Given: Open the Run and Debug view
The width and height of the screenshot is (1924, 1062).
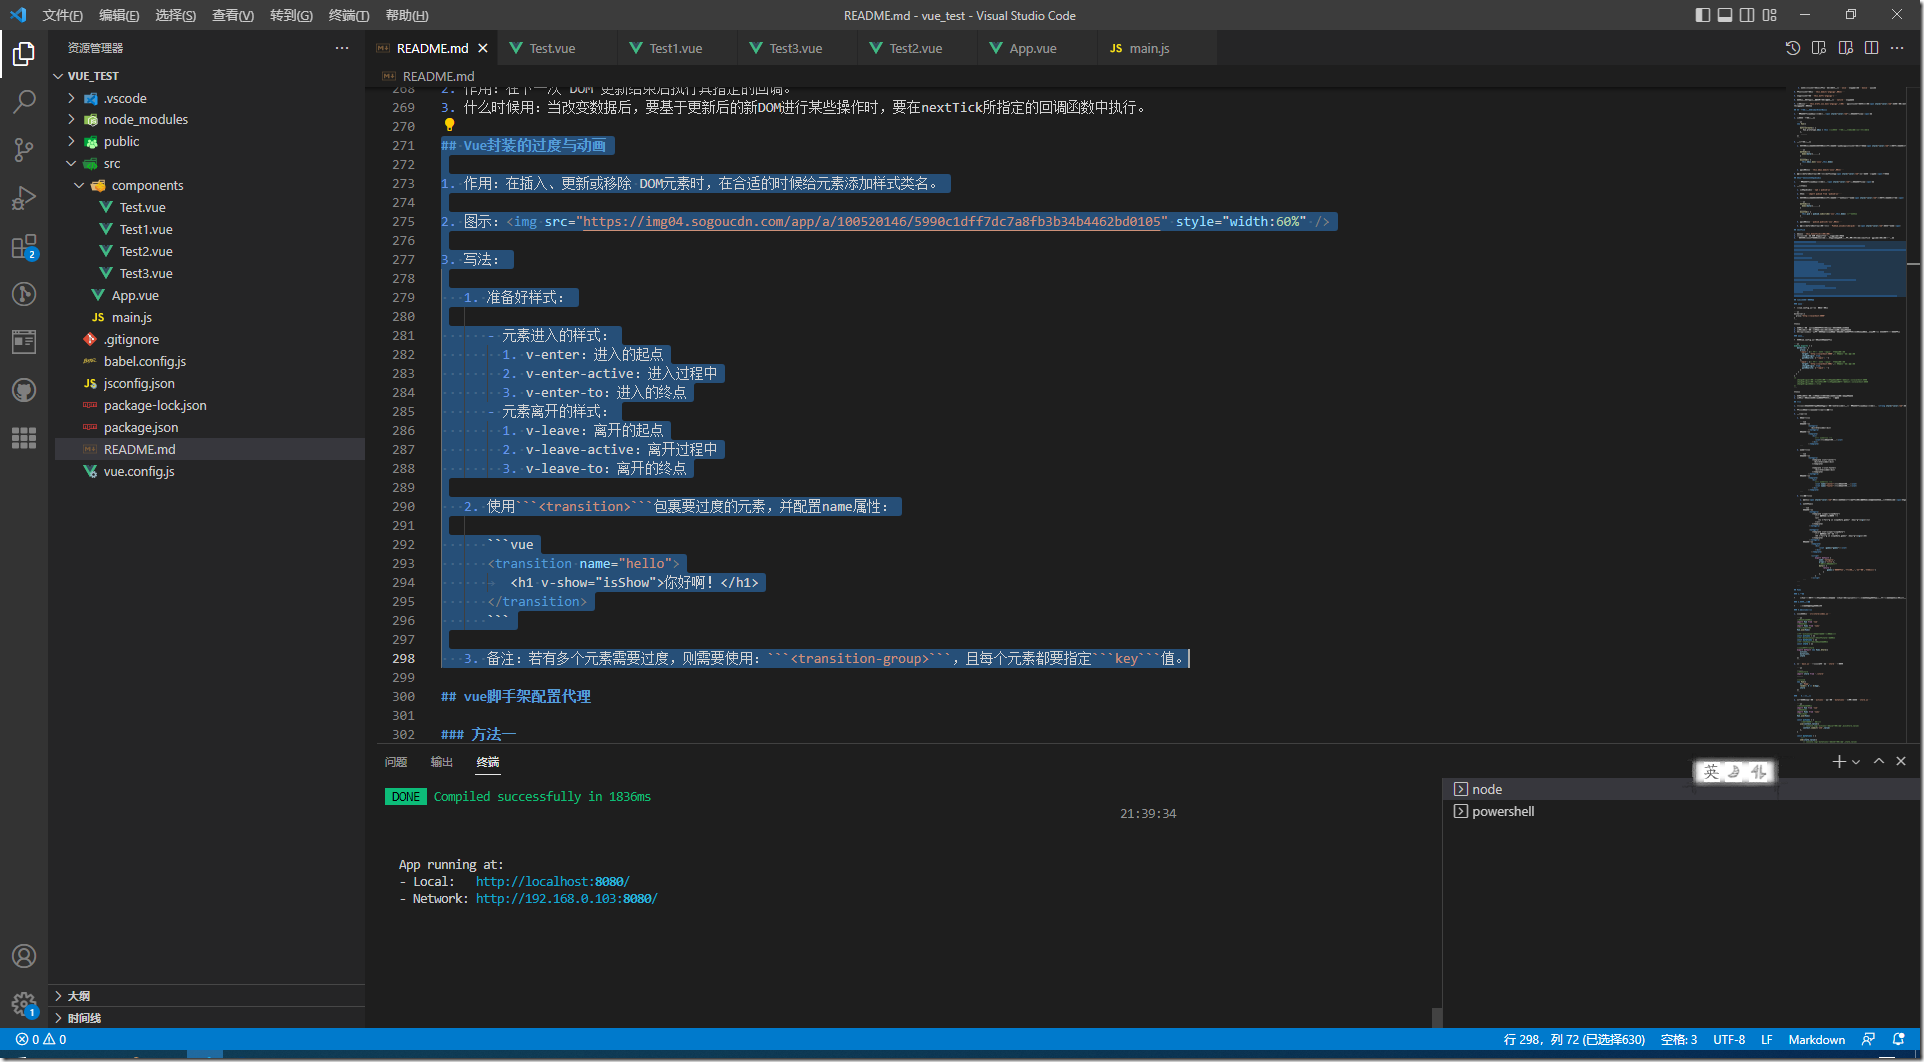Looking at the screenshot, I should pos(24,198).
